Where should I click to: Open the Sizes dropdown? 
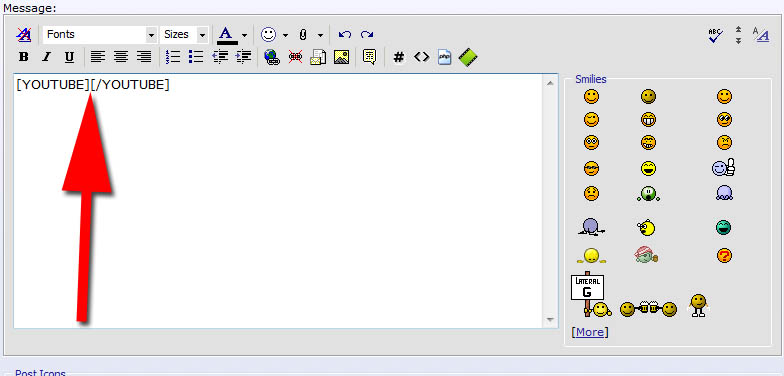(184, 34)
